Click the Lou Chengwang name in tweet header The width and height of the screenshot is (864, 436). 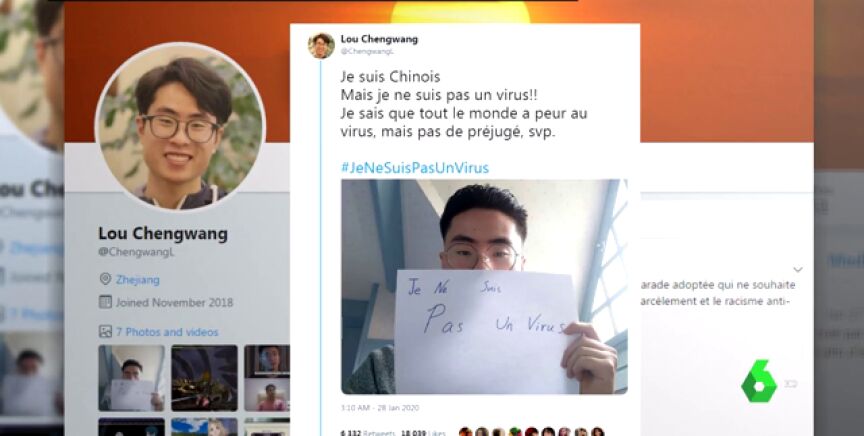tap(379, 39)
